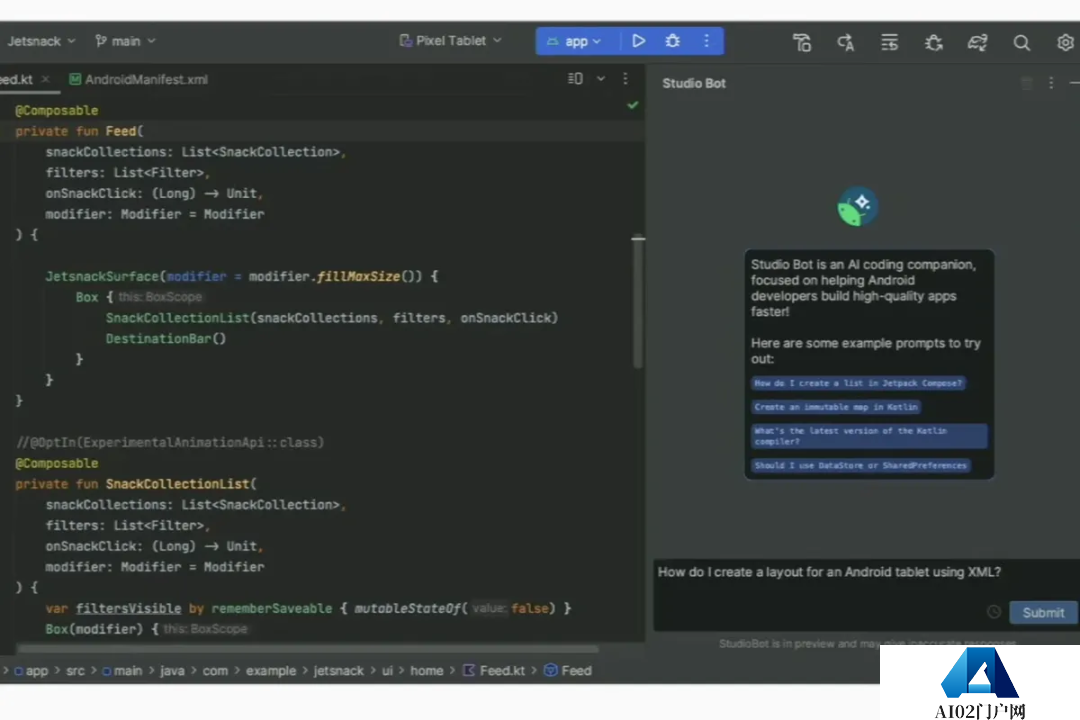
Task: Open the query history clock icon
Action: [993, 612]
